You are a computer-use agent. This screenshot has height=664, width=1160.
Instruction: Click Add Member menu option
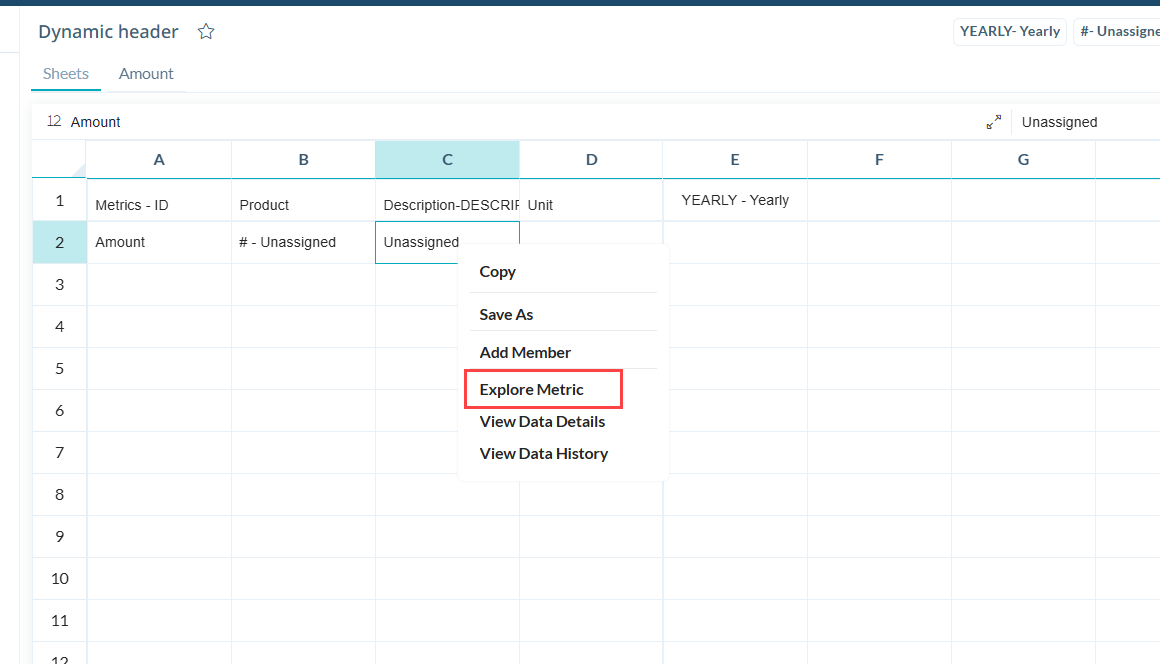[x=525, y=353]
